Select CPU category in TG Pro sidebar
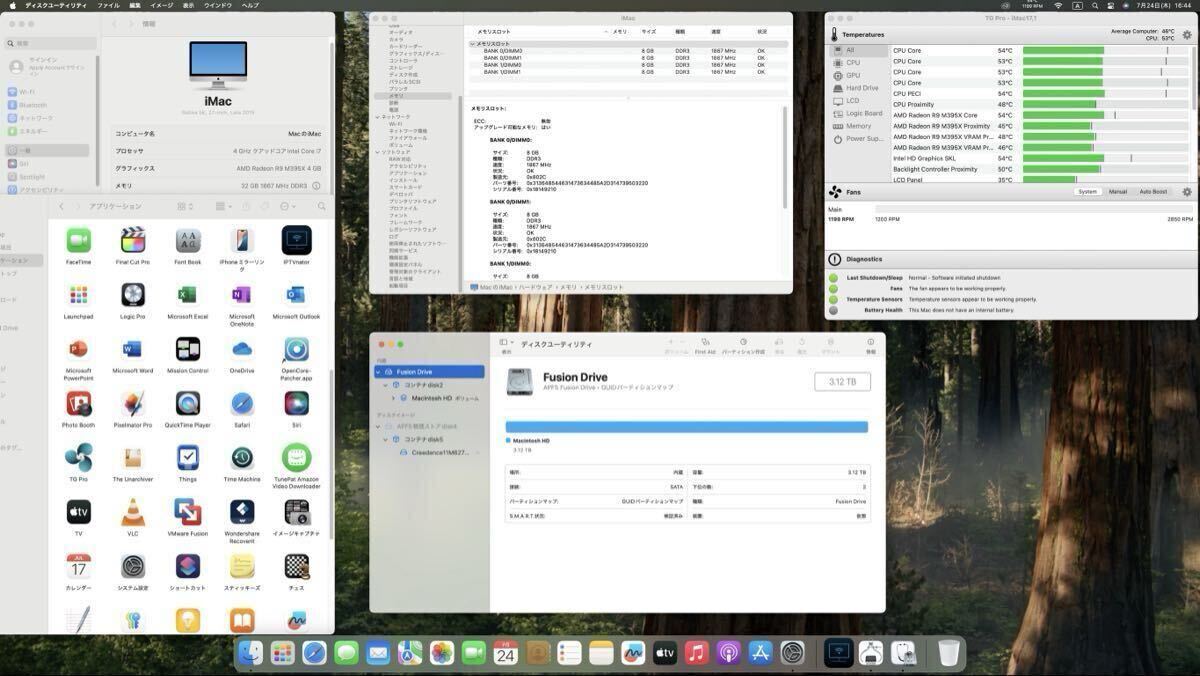 coord(857,62)
